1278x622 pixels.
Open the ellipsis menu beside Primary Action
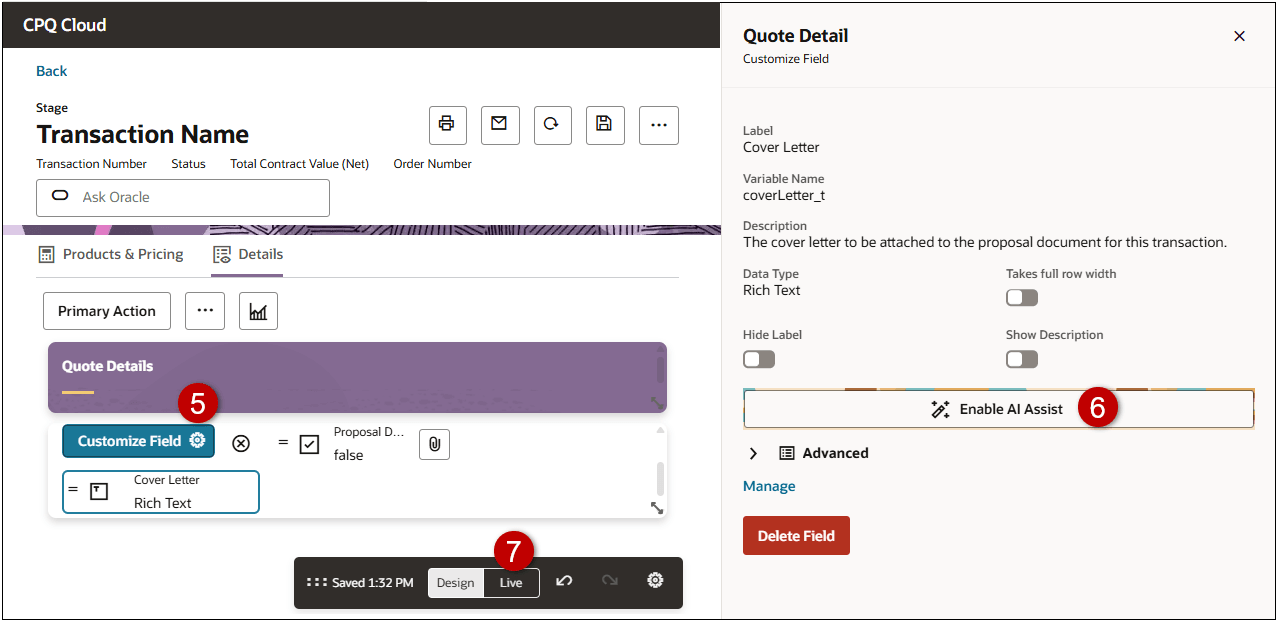pos(205,311)
